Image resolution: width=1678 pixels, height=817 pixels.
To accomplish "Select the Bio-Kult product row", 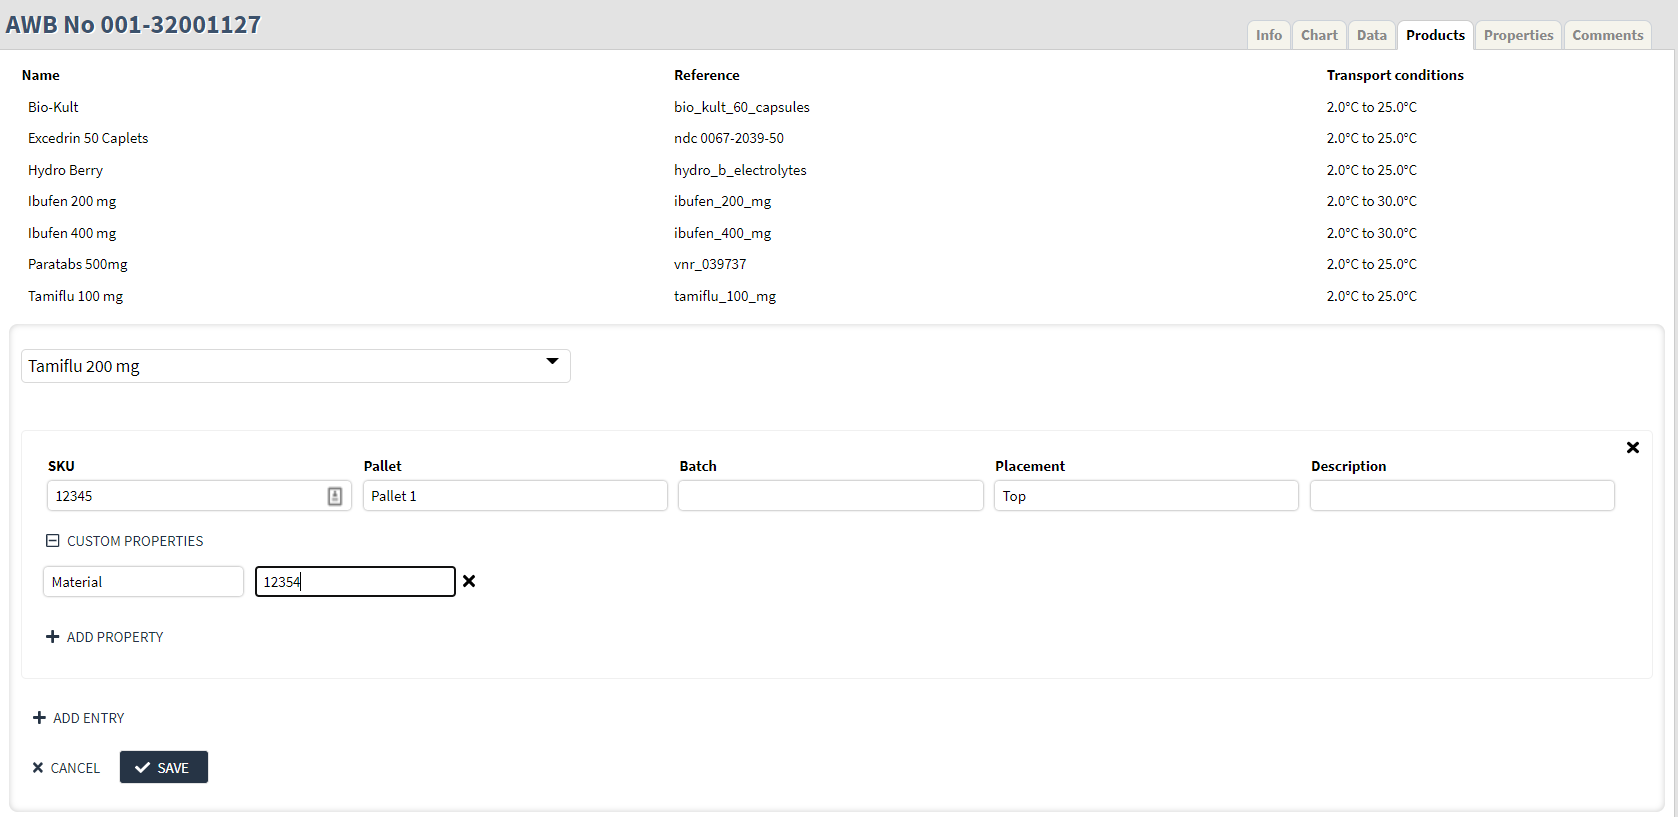I will click(53, 107).
